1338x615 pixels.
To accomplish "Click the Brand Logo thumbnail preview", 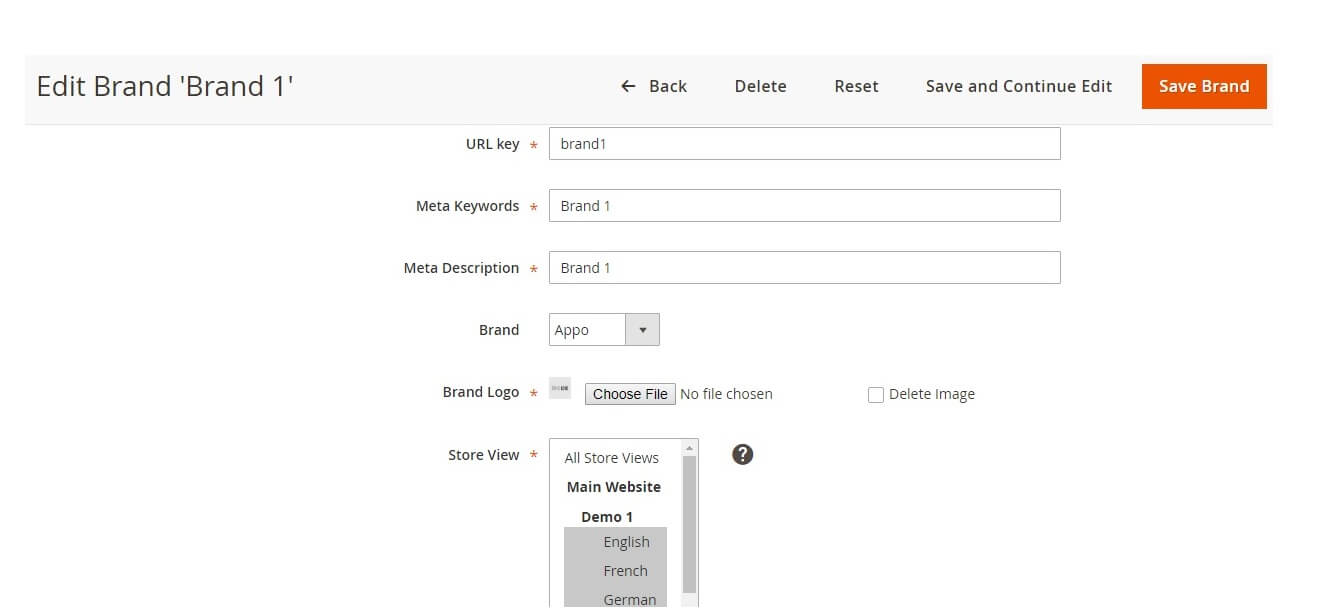I will tap(560, 389).
